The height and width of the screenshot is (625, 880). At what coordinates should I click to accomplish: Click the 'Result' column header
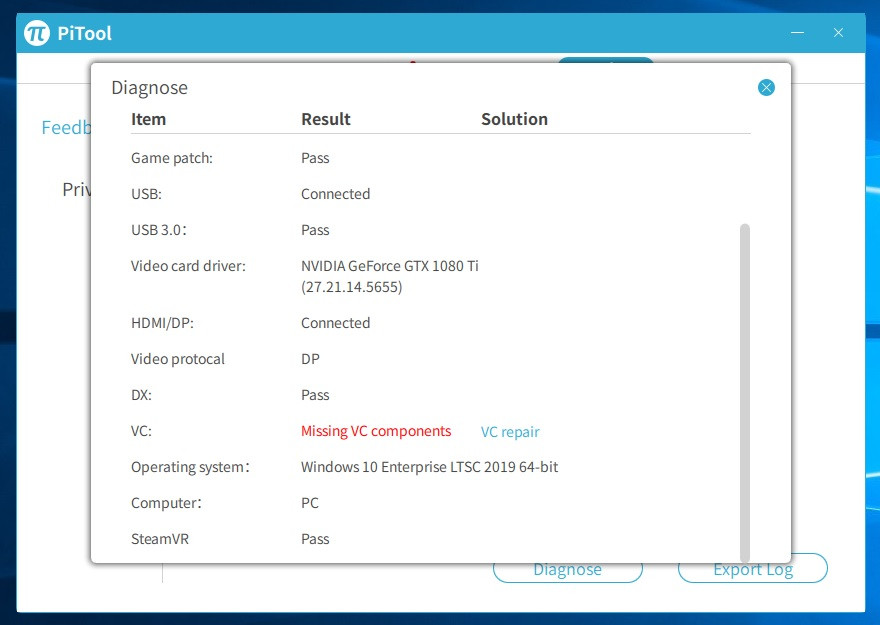326,119
